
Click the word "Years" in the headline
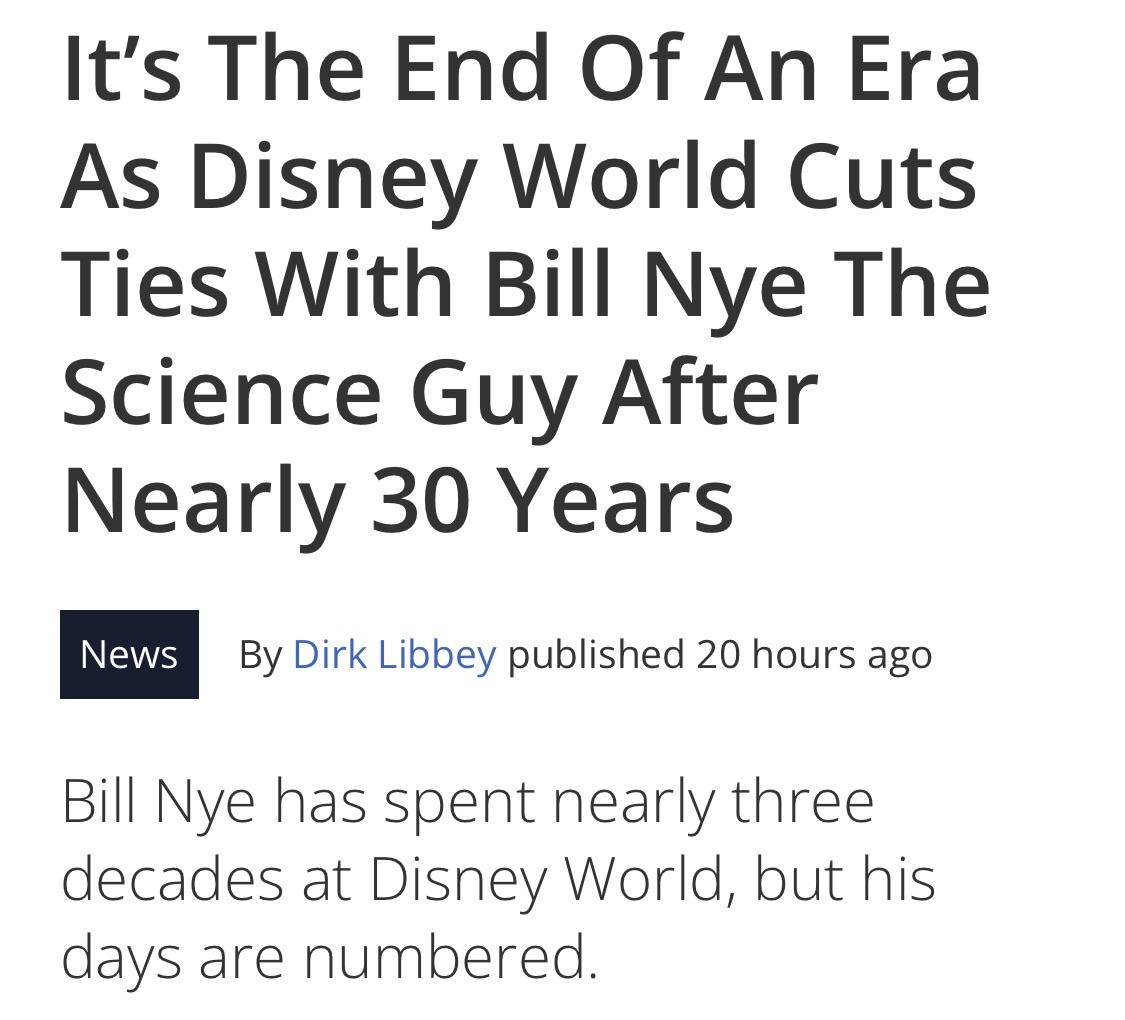(616, 501)
